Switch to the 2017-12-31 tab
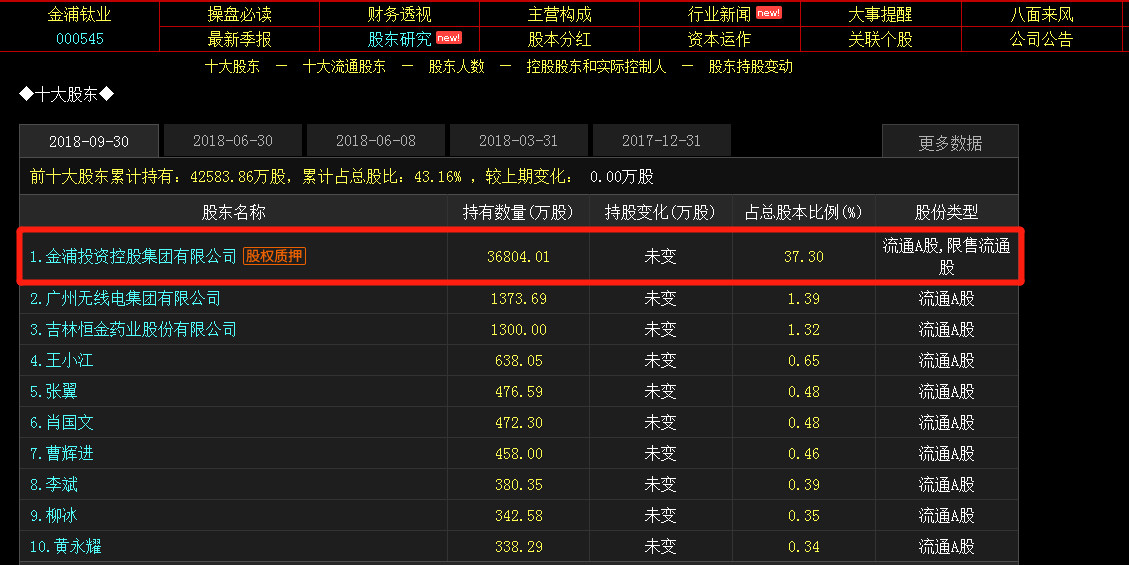Viewport: 1129px width, 565px height. (662, 140)
